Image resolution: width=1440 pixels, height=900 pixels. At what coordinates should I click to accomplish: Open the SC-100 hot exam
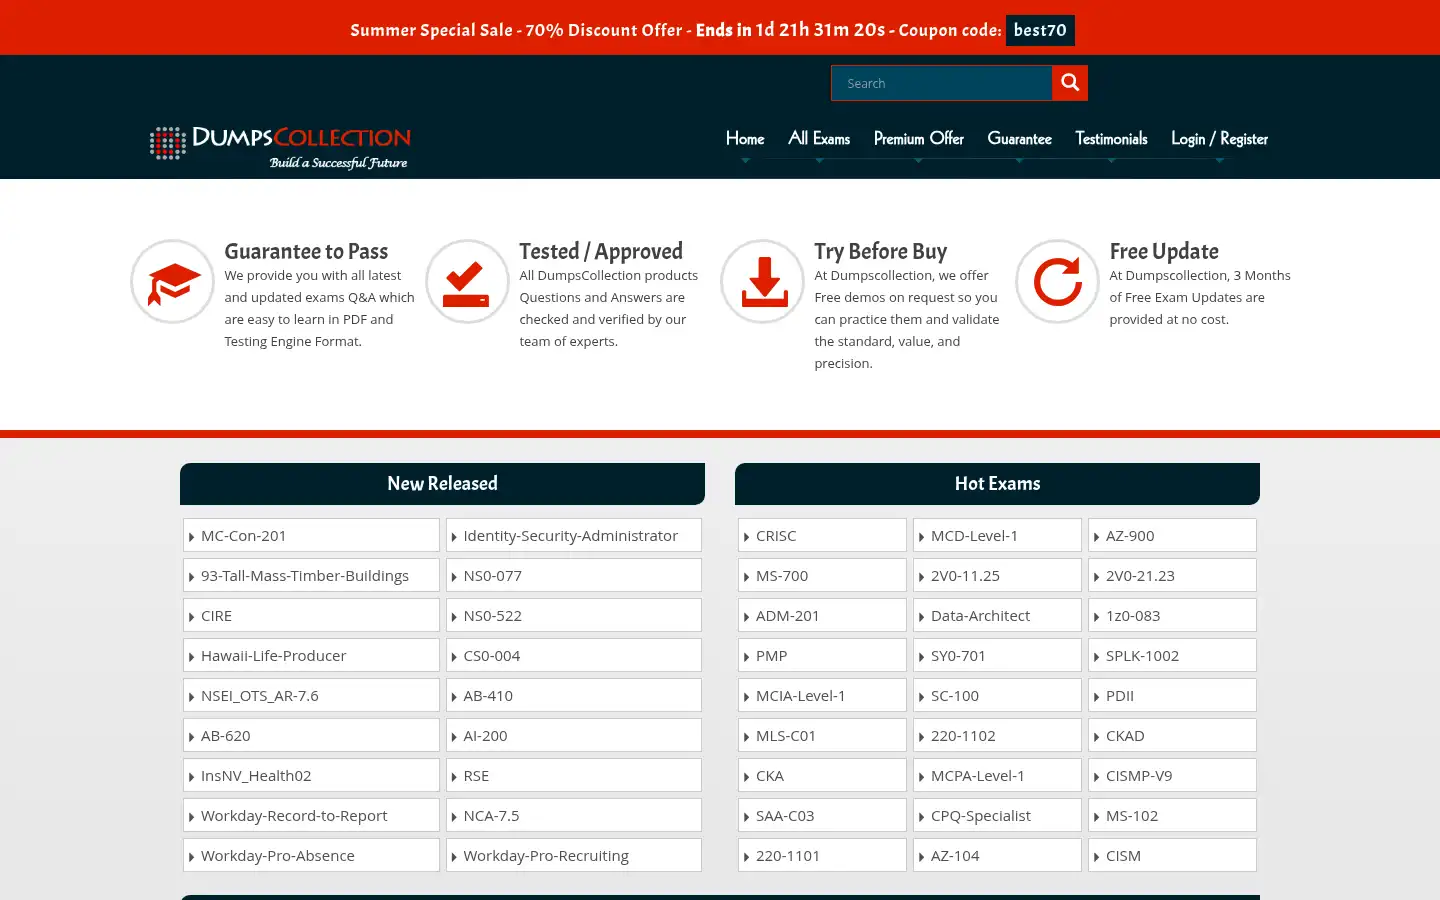tap(997, 695)
